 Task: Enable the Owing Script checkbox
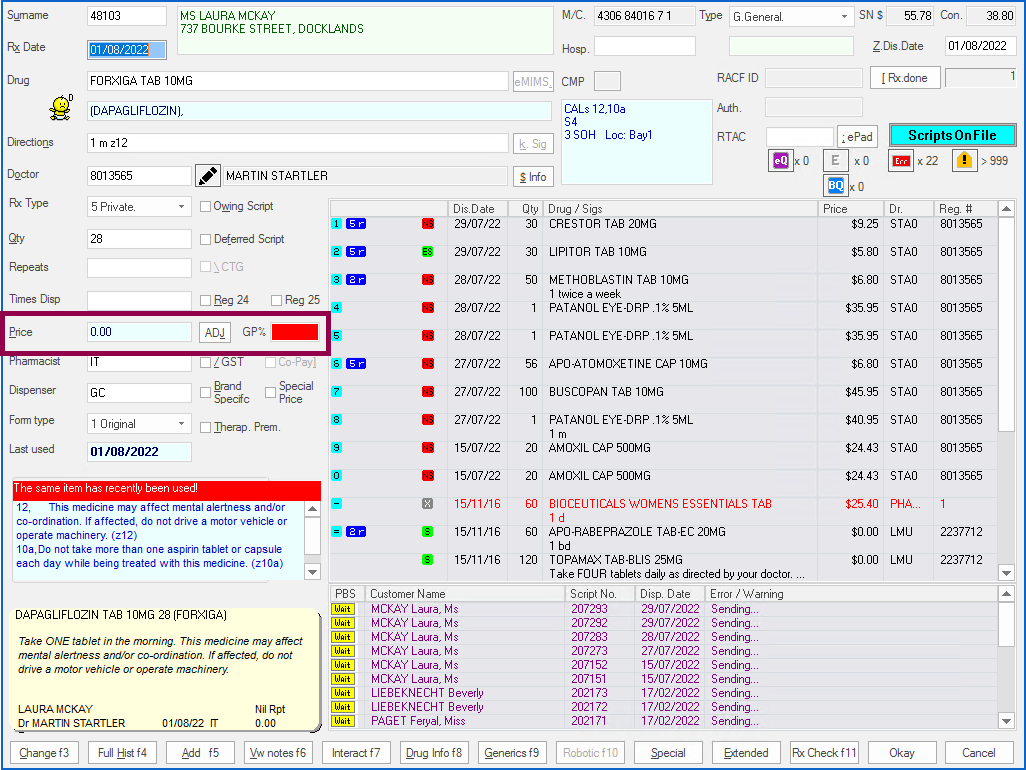point(205,207)
